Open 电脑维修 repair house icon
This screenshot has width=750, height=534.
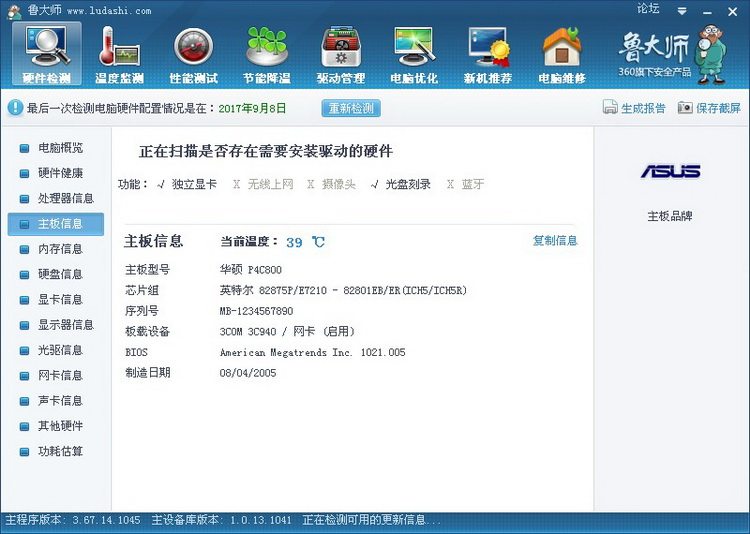click(562, 54)
